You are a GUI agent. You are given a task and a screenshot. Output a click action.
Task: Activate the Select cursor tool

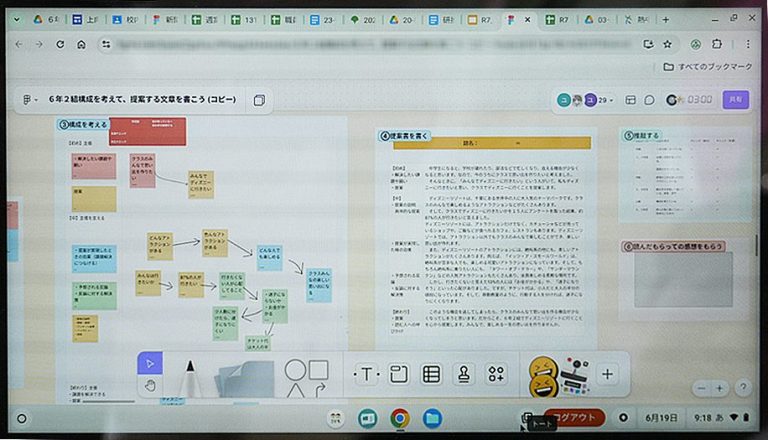tap(150, 363)
